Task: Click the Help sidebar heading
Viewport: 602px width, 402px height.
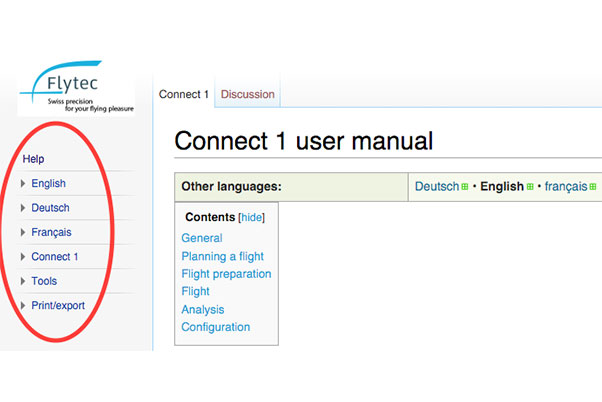Action: click(x=33, y=159)
